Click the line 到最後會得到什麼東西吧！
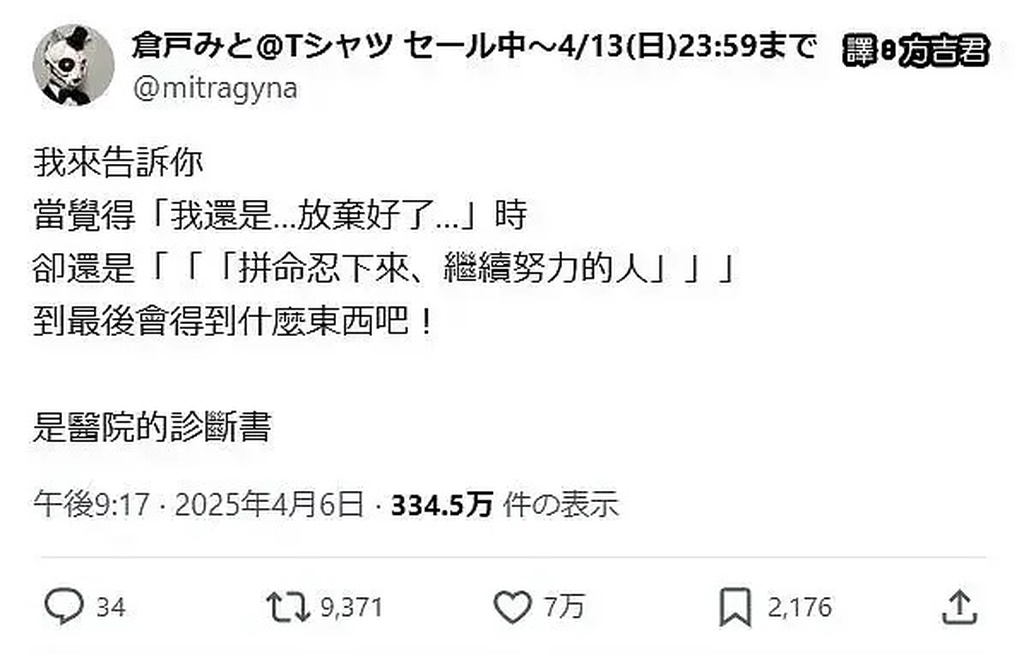Viewport: 1024px width, 654px height. tap(233, 321)
